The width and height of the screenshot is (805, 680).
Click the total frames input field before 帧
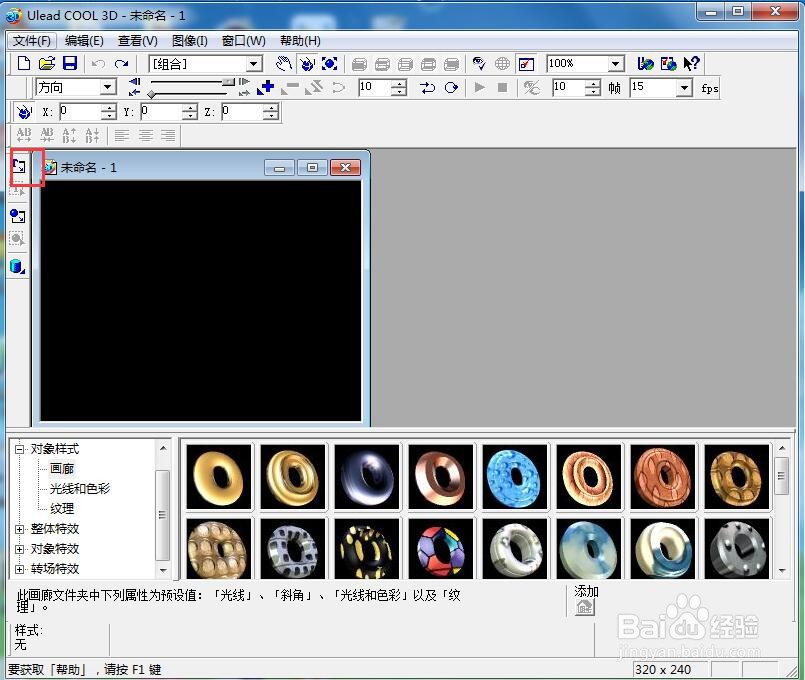tap(569, 88)
